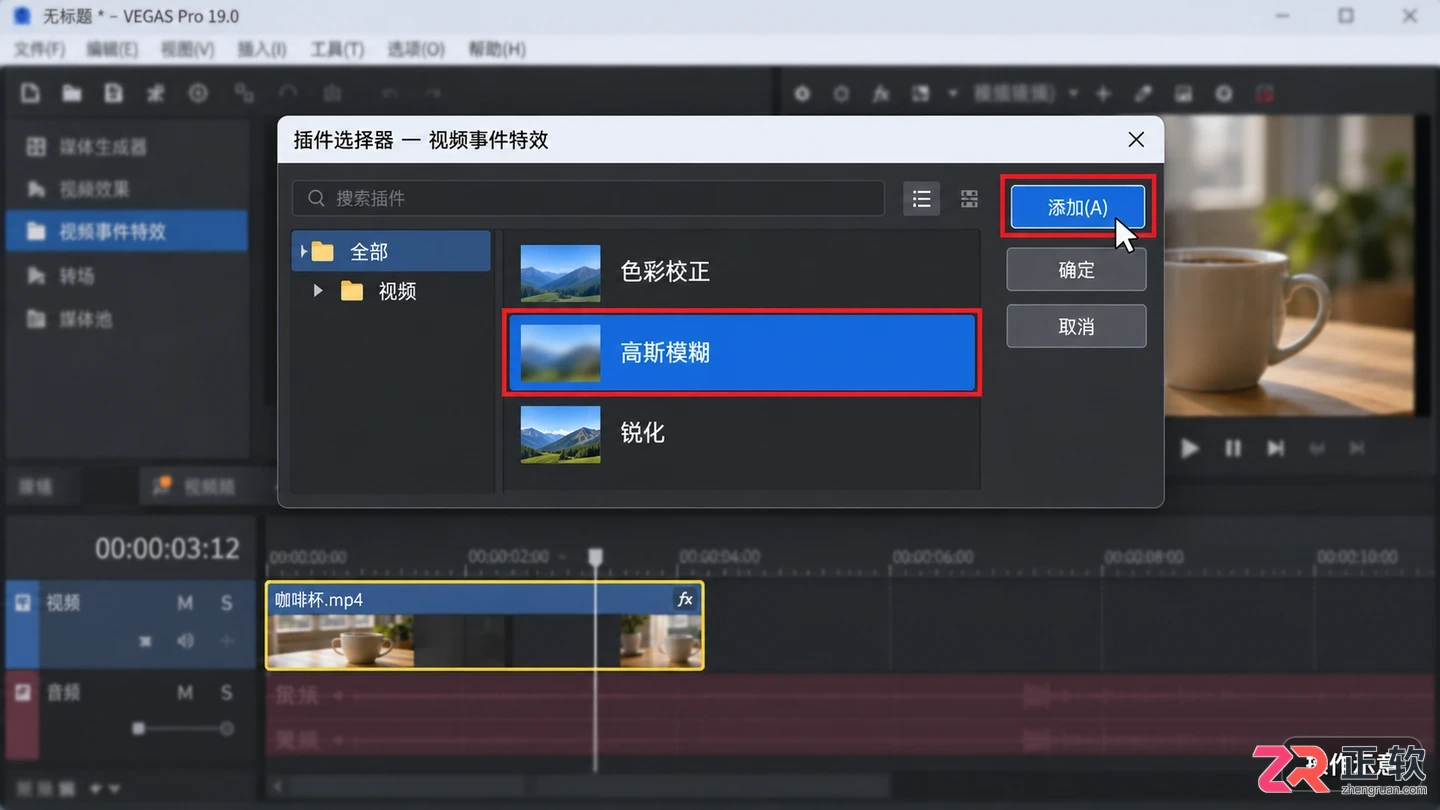Expand the 视频 folder in plugin tree
1440x810 pixels.
tap(318, 291)
